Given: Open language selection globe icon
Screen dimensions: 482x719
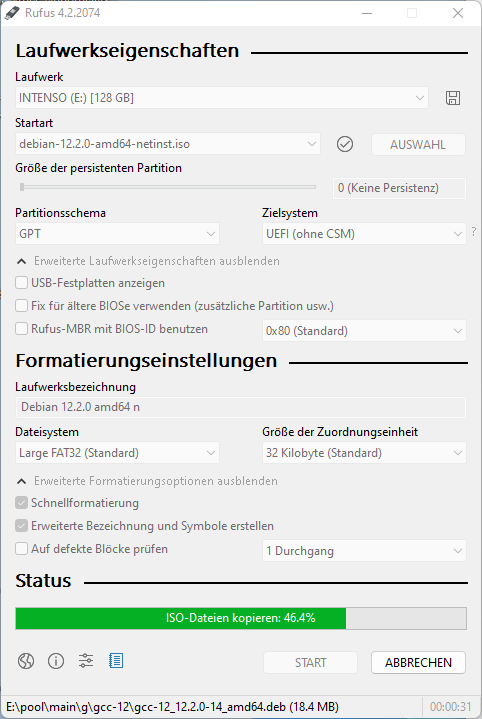Looking at the screenshot, I should [26, 661].
